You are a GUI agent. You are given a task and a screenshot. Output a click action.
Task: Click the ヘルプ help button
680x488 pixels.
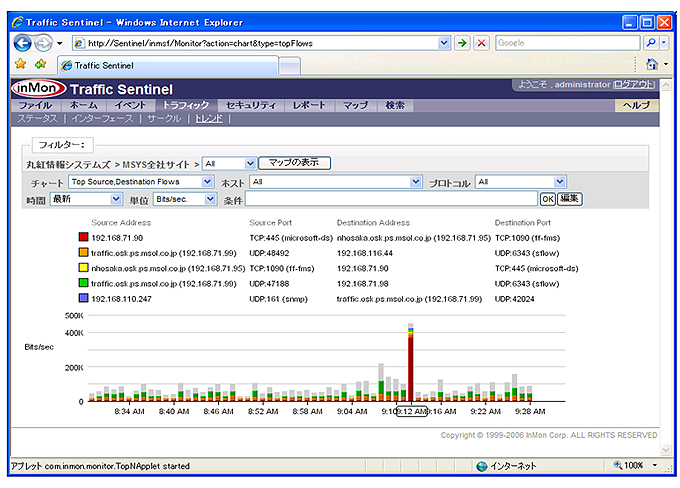click(636, 105)
